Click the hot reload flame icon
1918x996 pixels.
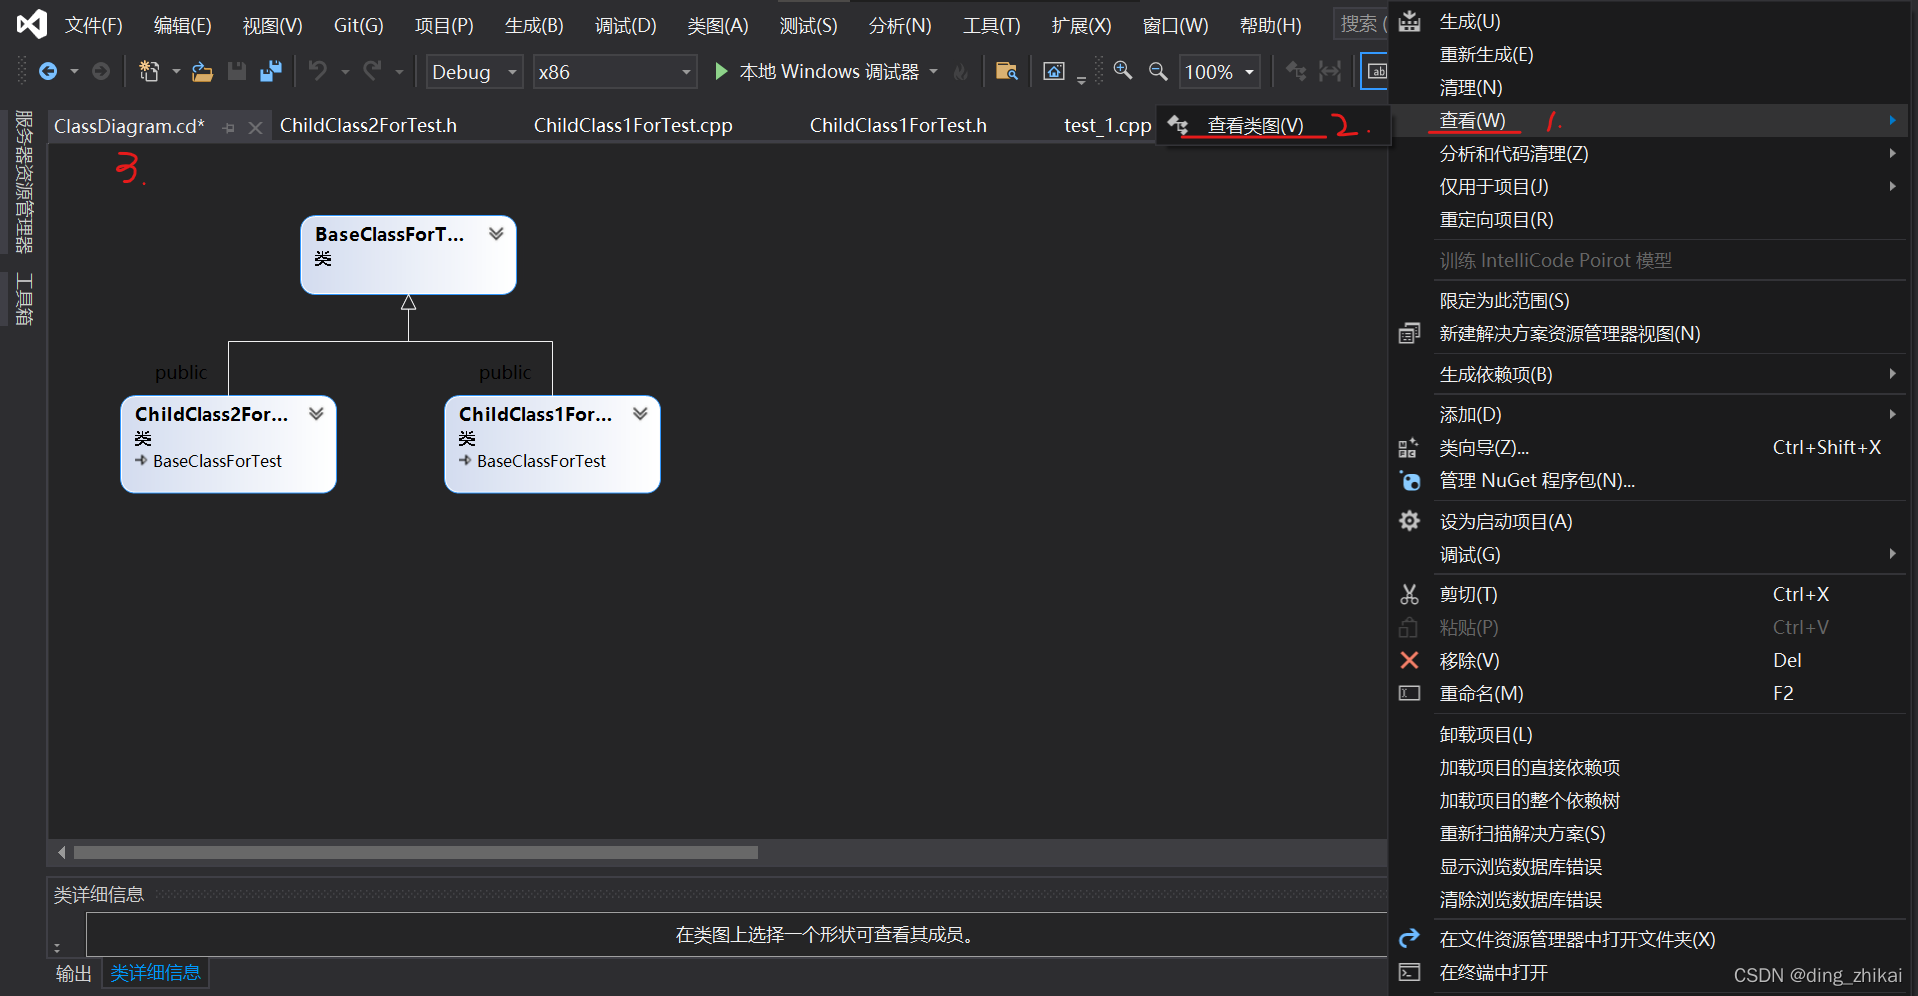click(x=961, y=72)
